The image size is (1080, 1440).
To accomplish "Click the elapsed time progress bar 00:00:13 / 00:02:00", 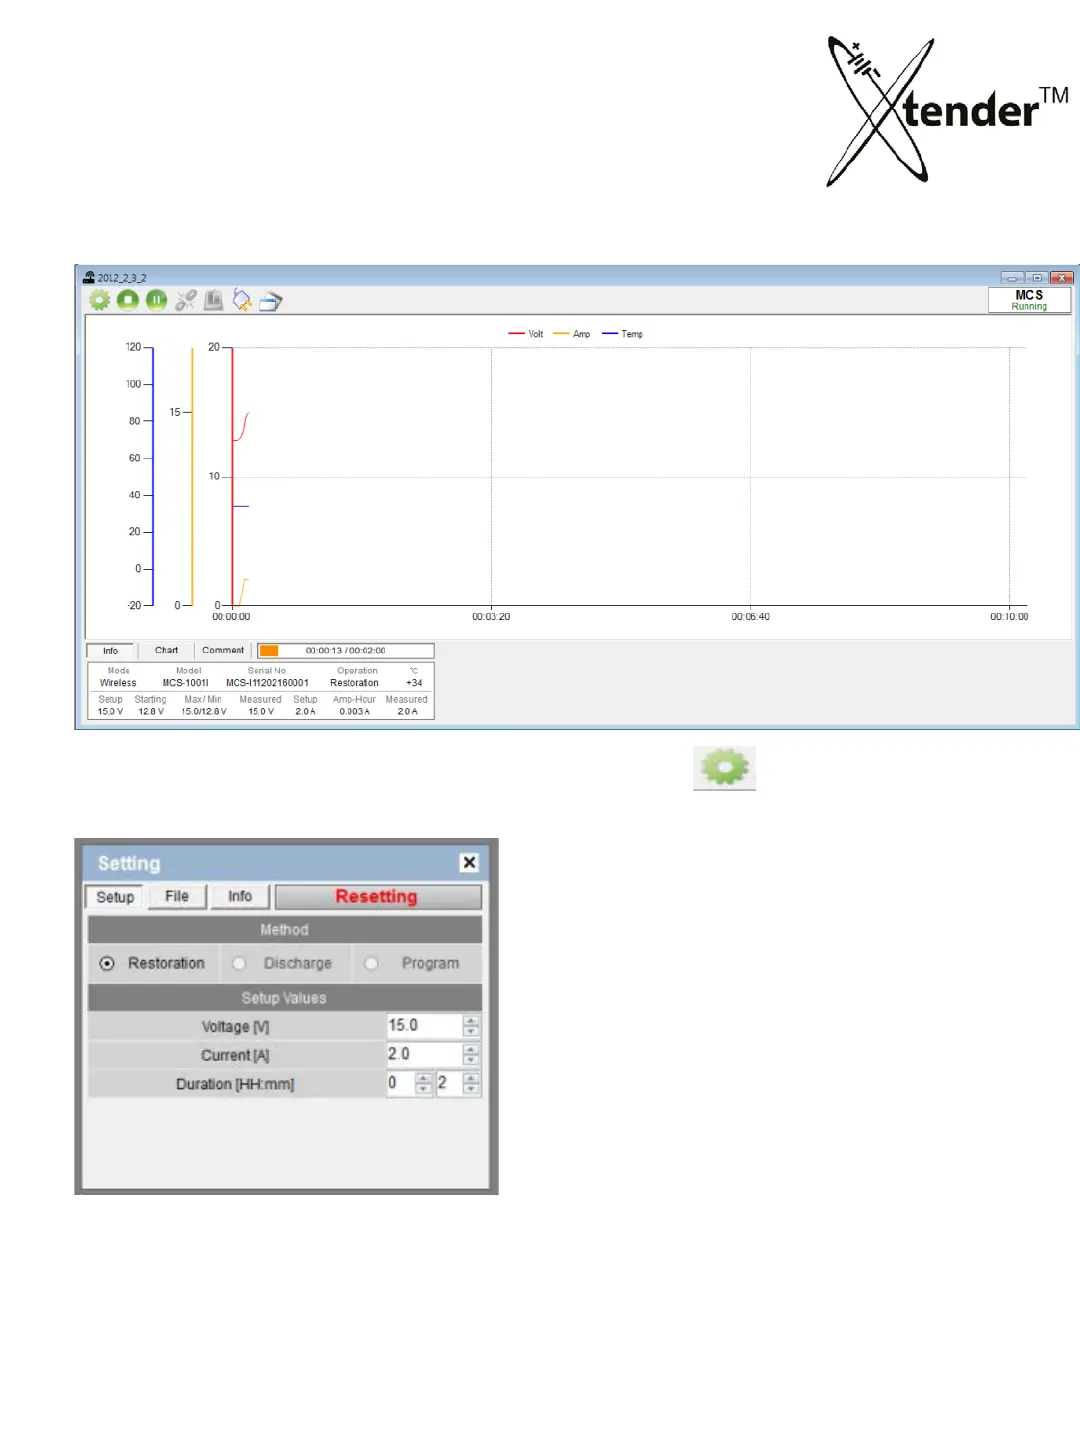I will 345,651.
